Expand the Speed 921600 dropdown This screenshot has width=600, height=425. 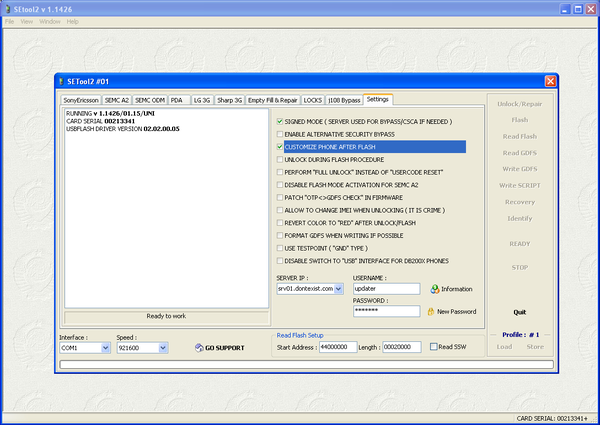[x=163, y=348]
